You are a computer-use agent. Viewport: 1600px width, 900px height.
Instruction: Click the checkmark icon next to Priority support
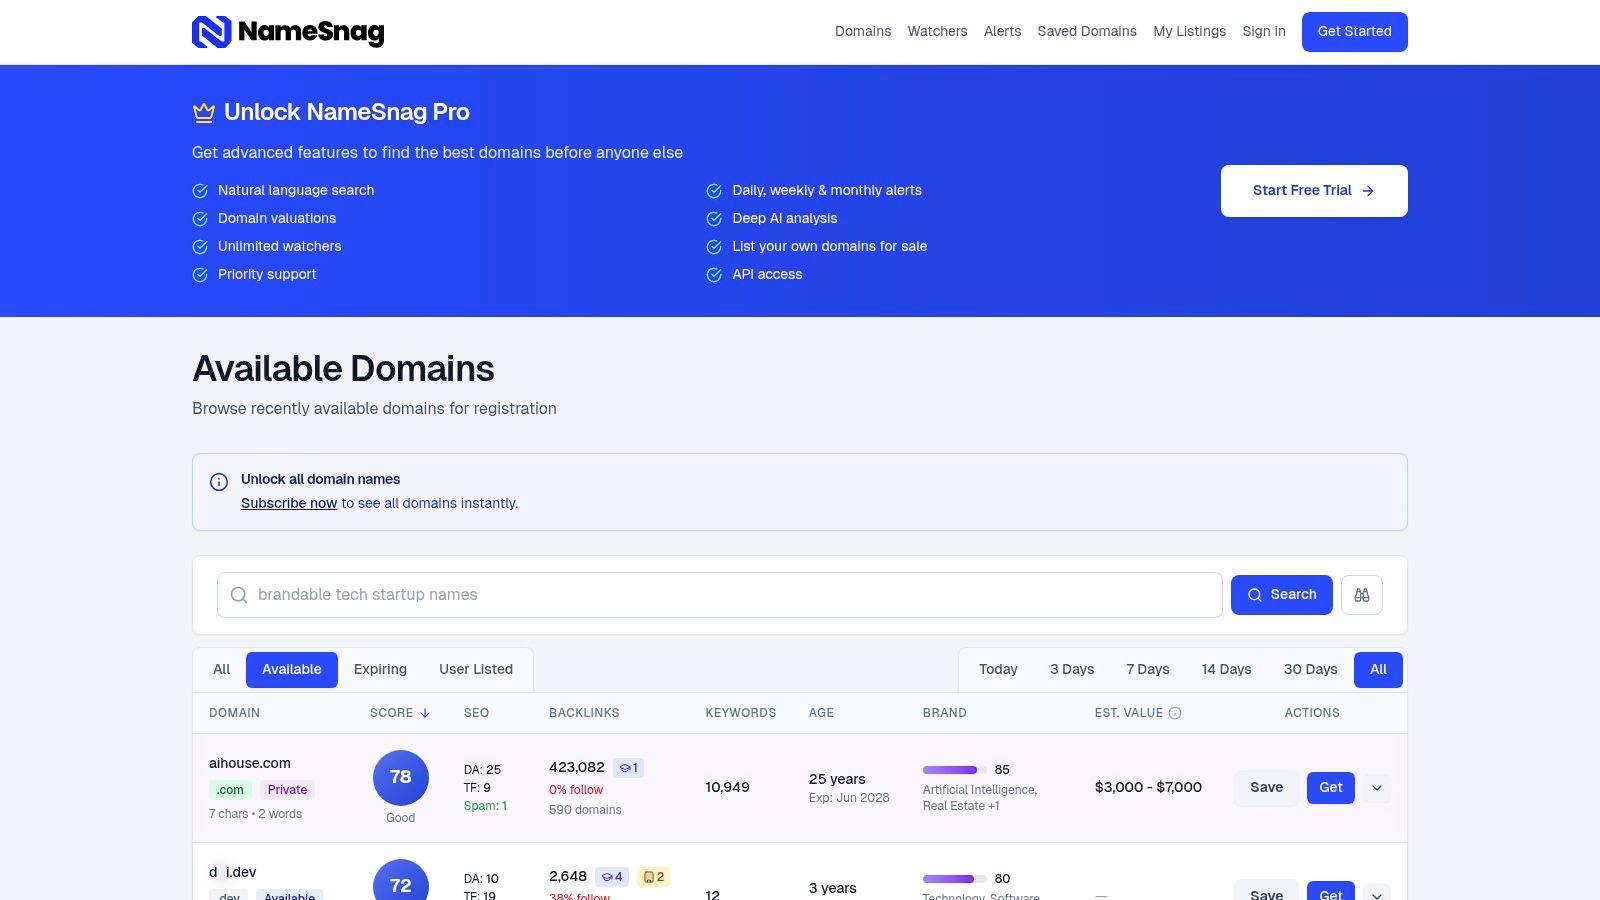coord(200,275)
